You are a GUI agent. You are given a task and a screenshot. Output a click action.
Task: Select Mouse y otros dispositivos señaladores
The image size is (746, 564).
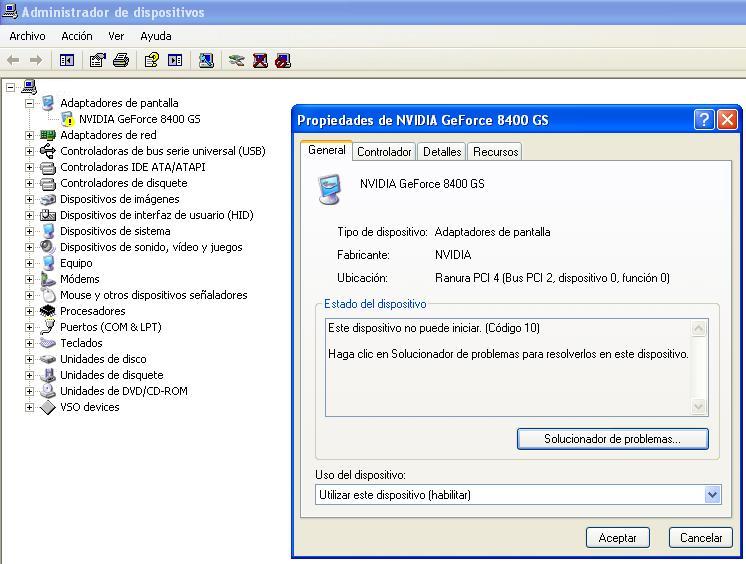[x=153, y=295]
